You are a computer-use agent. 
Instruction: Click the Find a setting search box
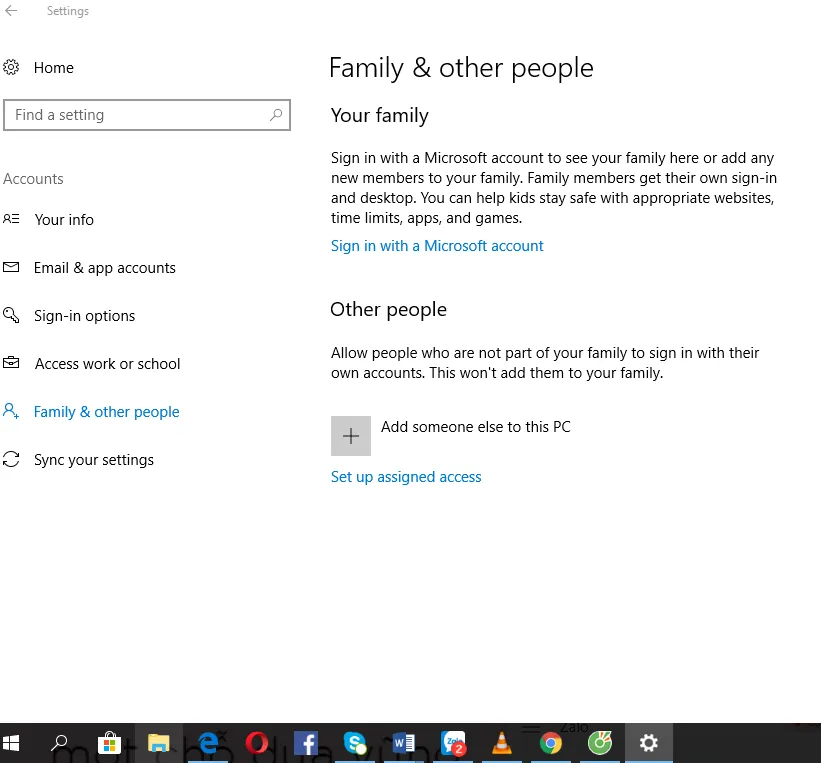(140, 115)
